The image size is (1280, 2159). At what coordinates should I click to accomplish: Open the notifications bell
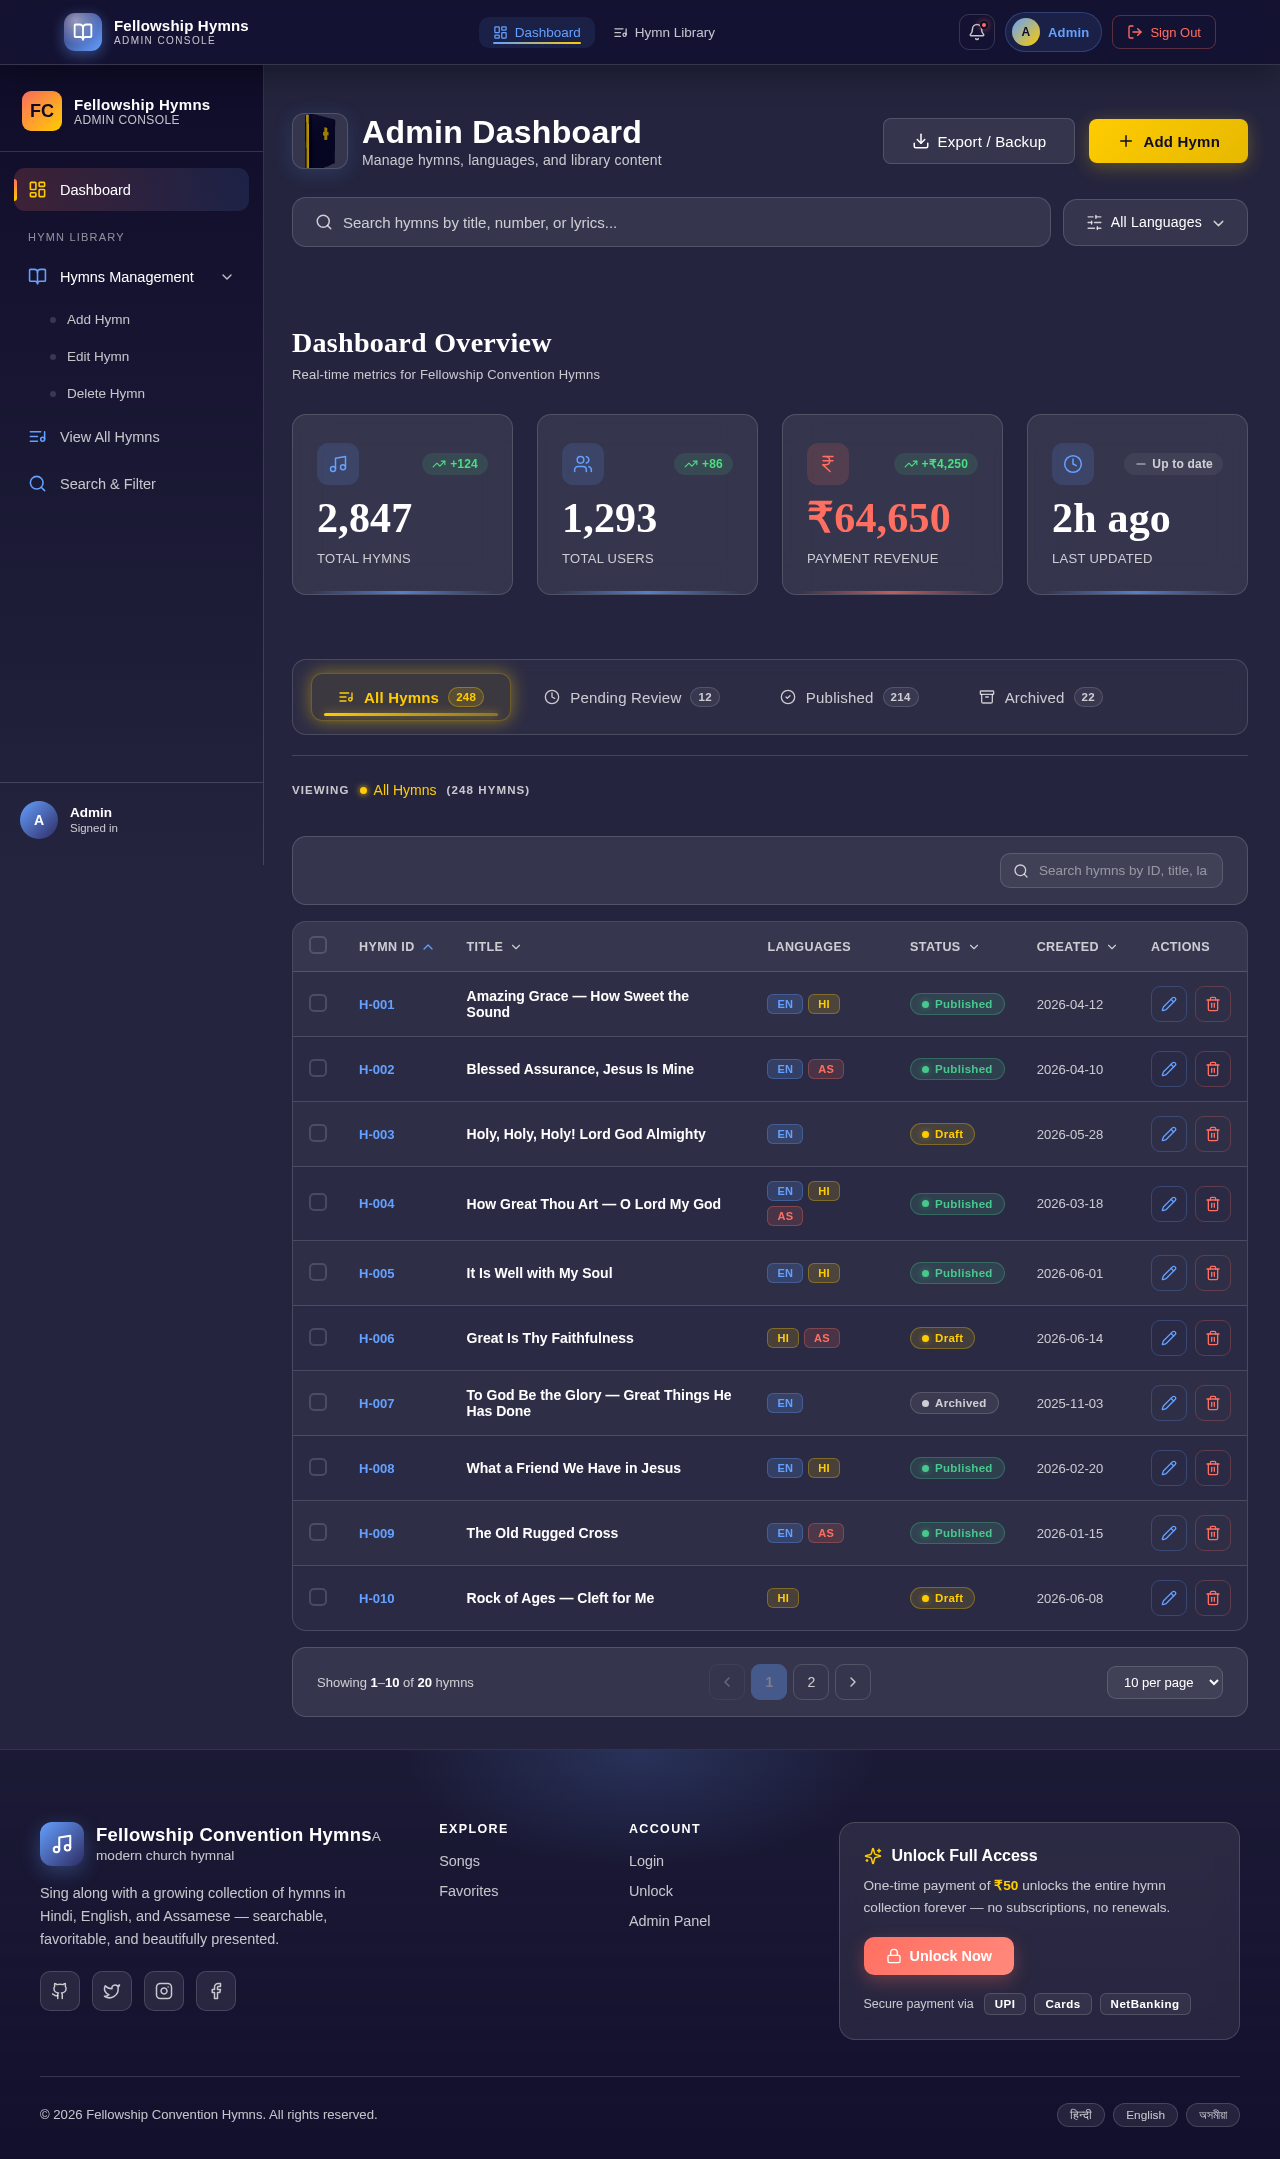(977, 32)
